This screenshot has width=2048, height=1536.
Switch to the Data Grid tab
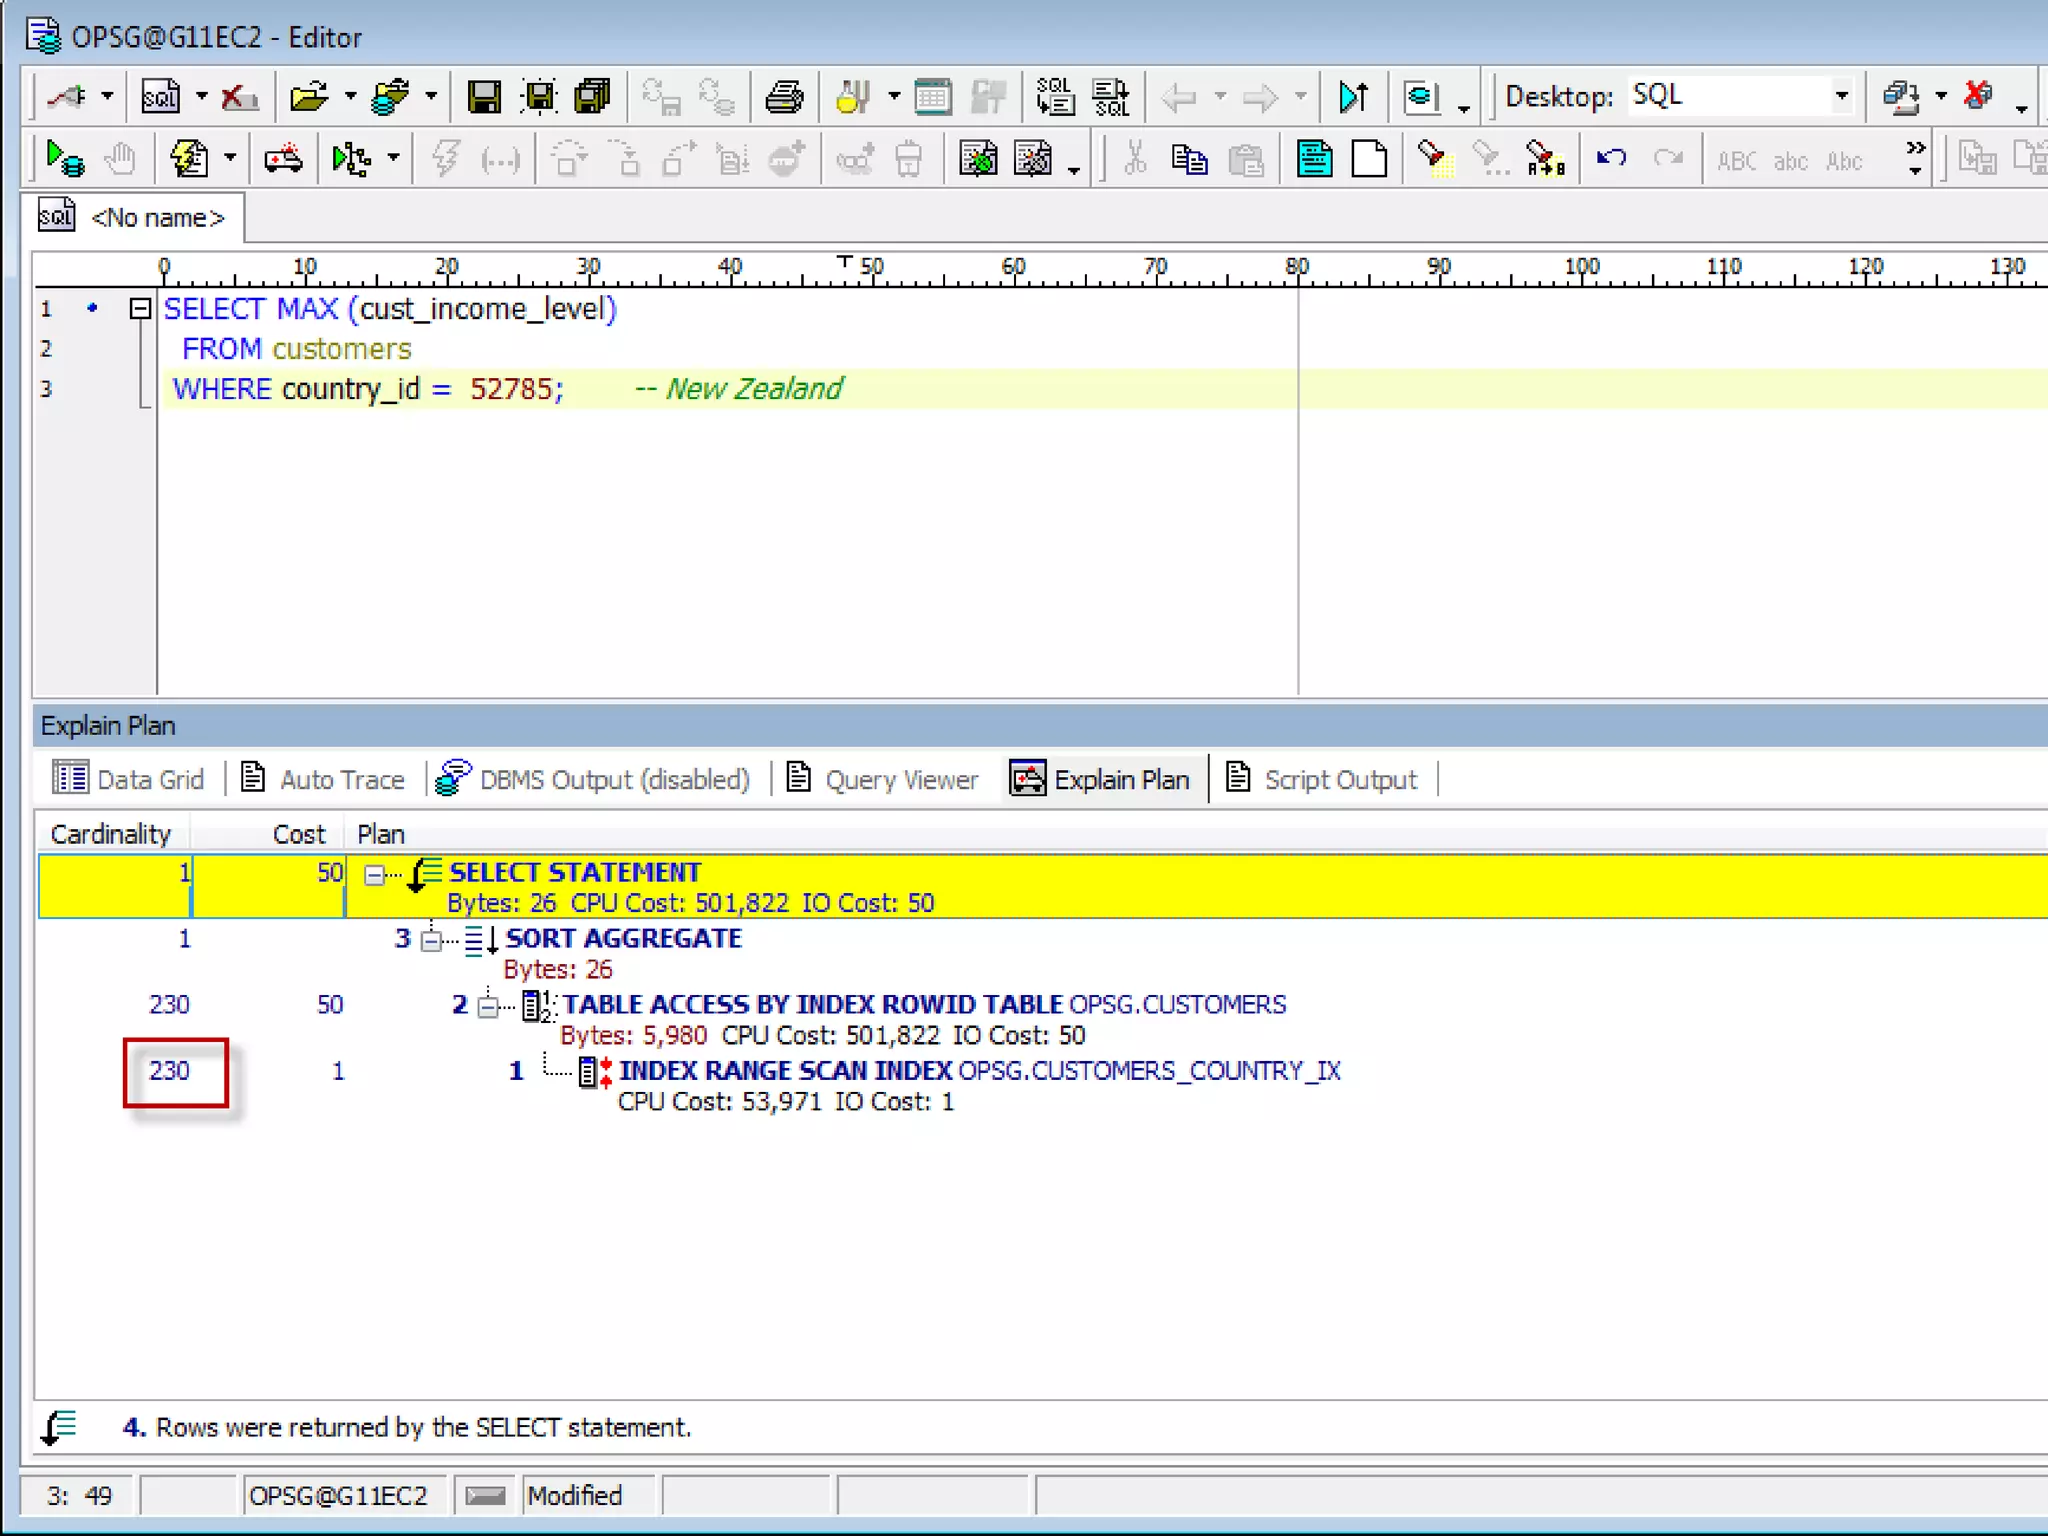tap(128, 779)
